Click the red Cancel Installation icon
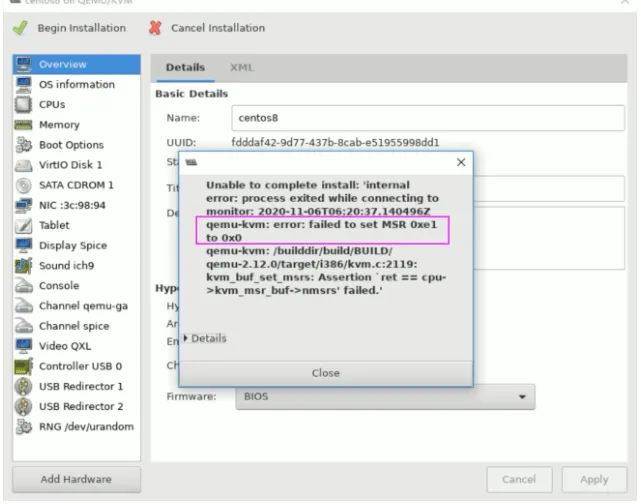Image resolution: width=641 pixels, height=504 pixels. [x=155, y=28]
